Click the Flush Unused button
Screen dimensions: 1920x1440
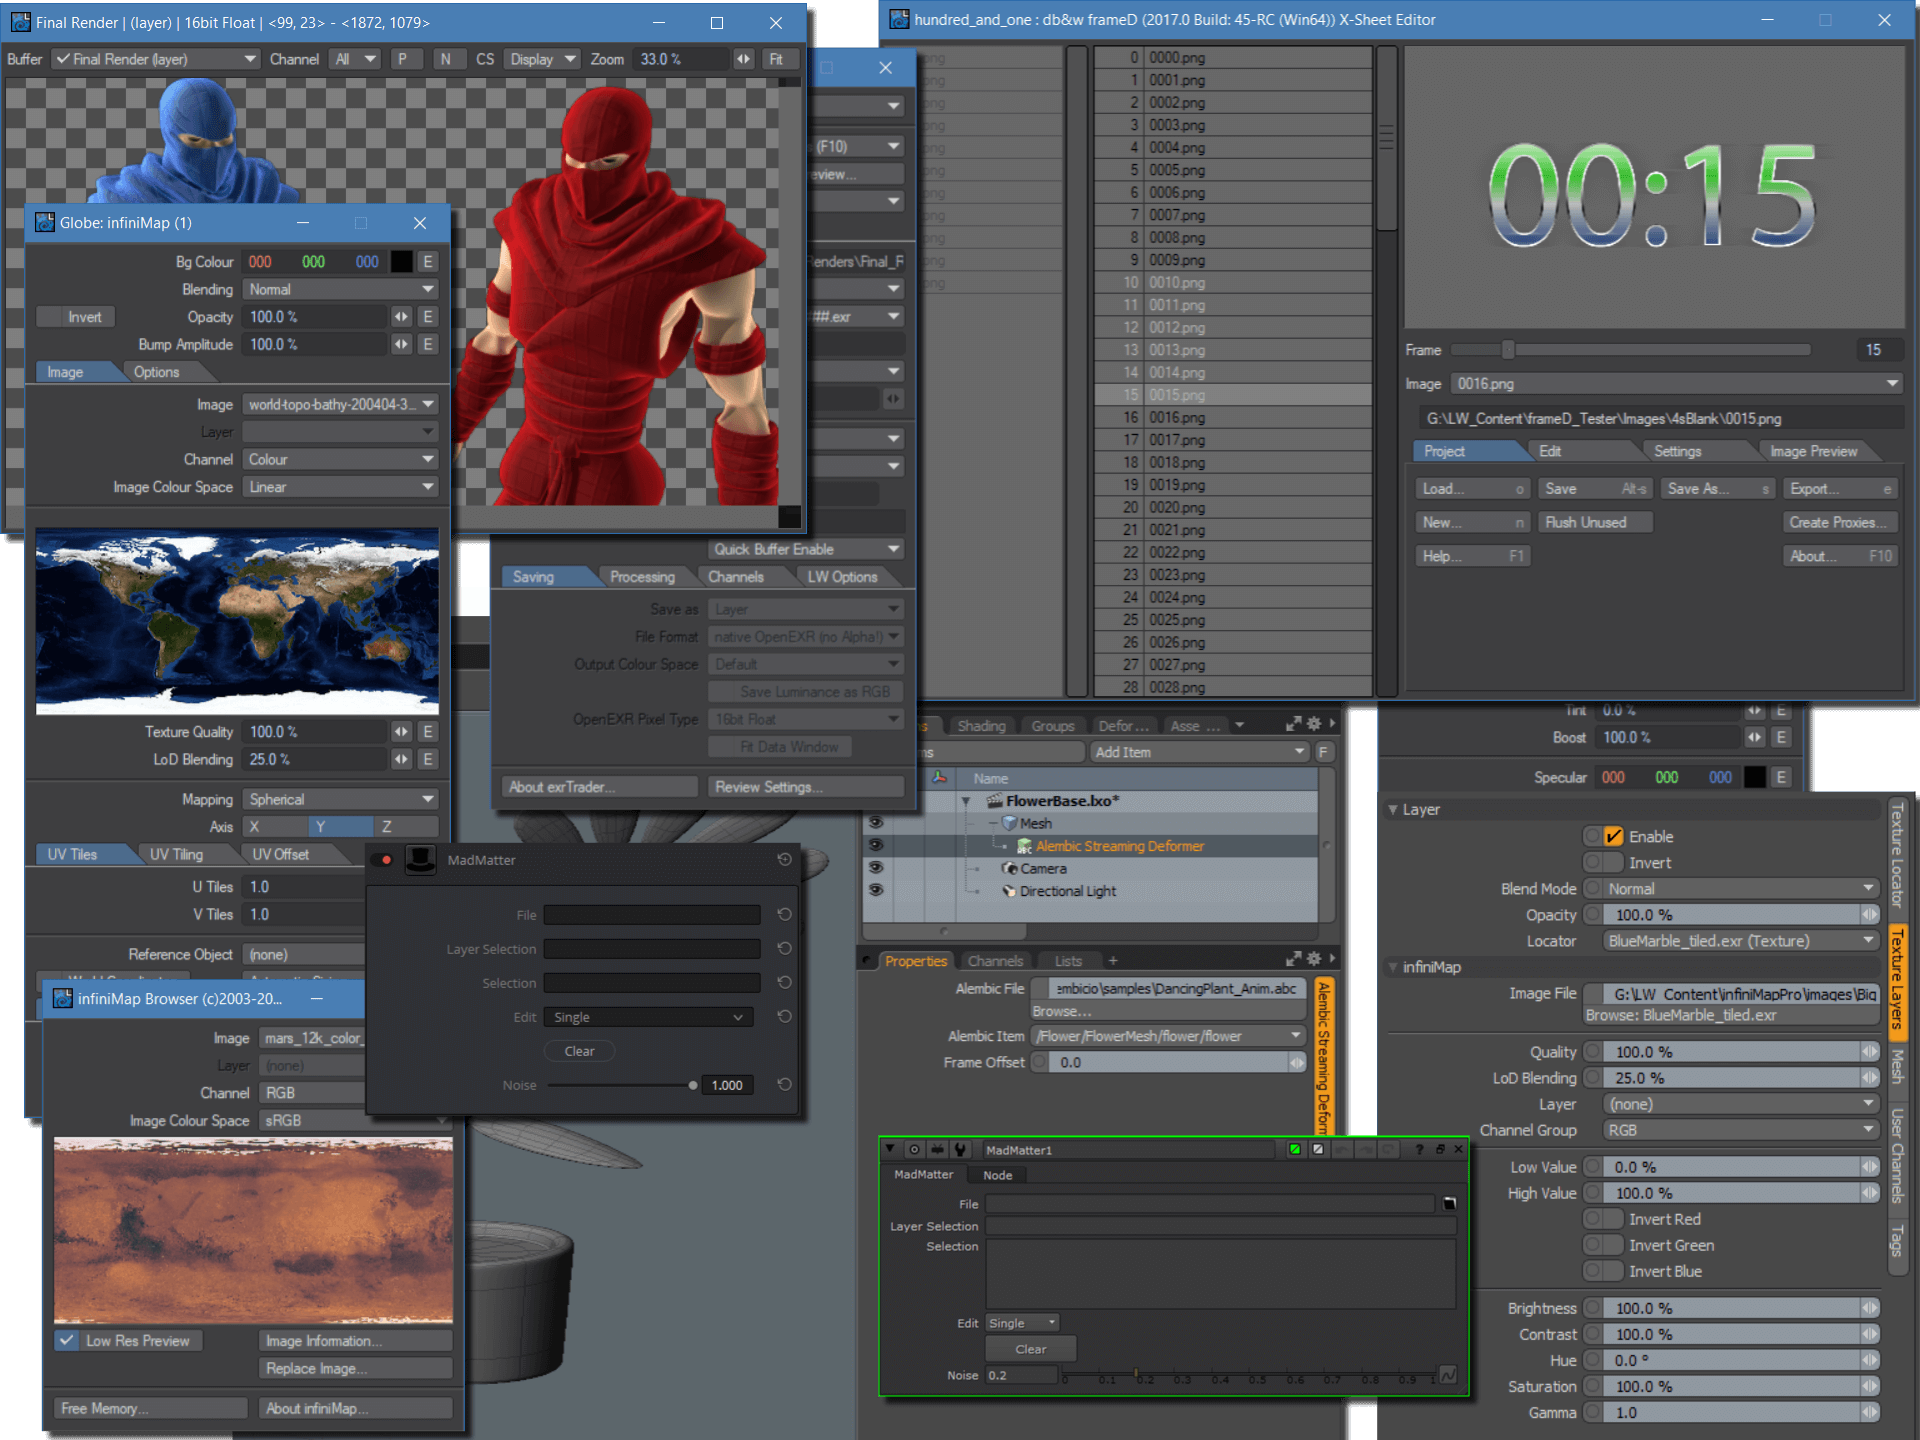1594,522
